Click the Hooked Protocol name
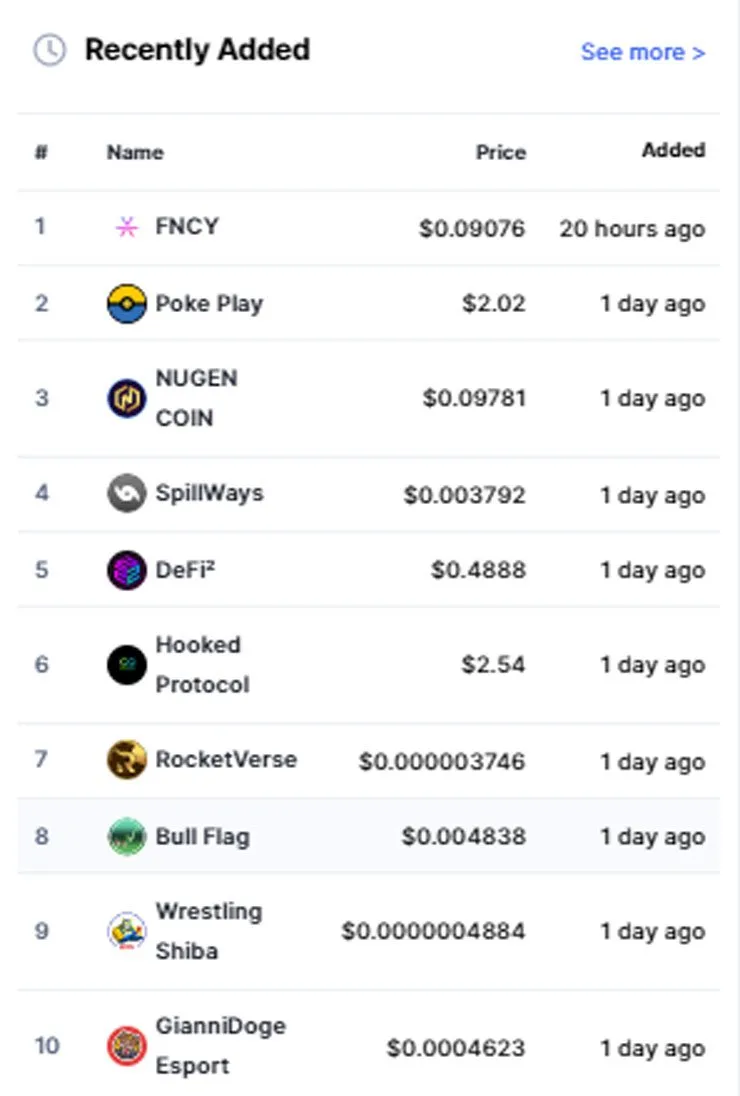 coord(202,665)
